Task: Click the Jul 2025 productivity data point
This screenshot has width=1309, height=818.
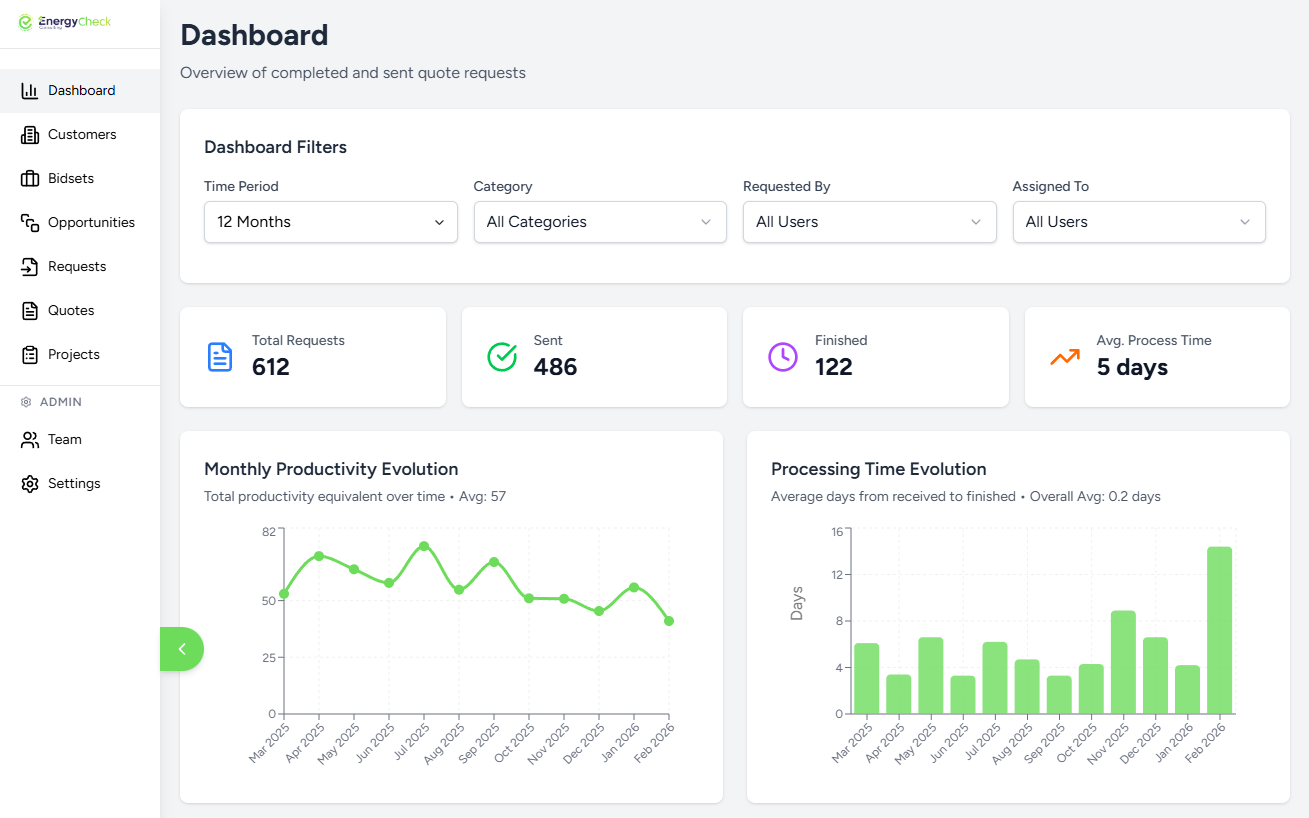Action: (x=424, y=546)
